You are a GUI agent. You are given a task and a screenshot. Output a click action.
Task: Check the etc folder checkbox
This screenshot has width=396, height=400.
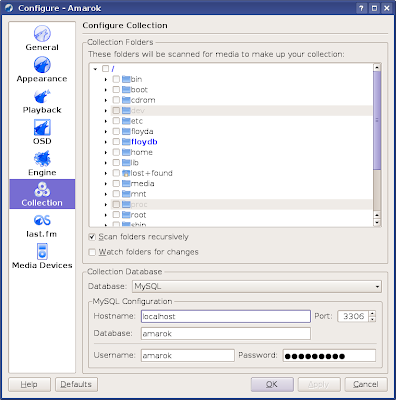pos(116,121)
